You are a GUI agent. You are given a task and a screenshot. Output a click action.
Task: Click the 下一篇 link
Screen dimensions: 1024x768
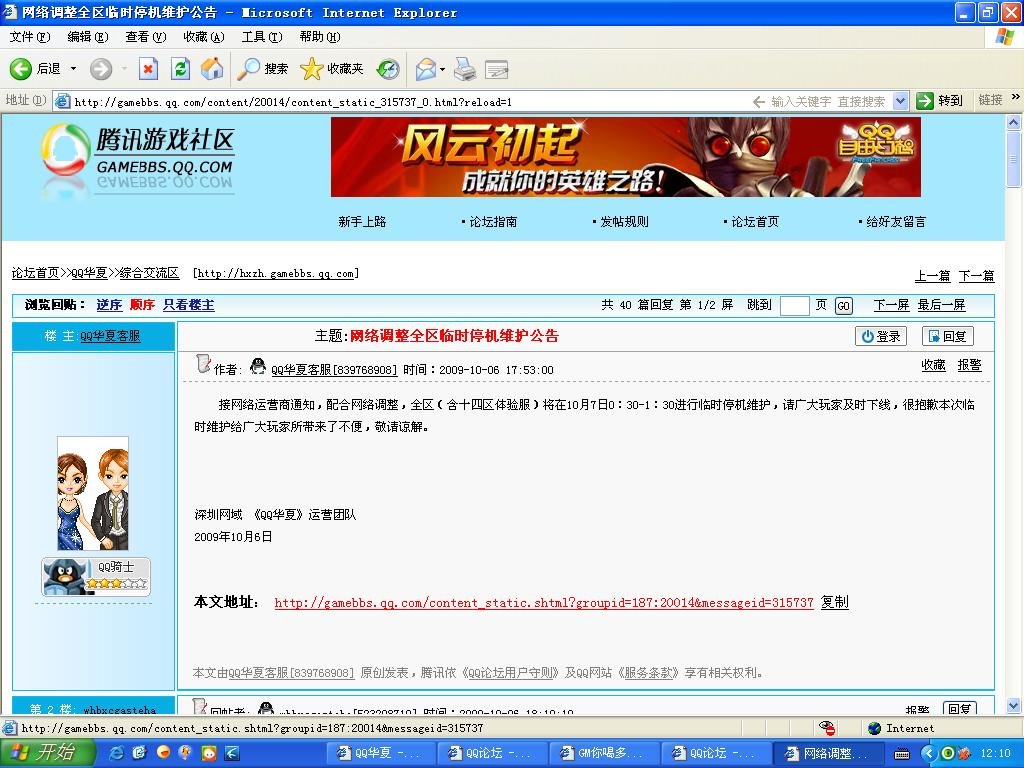pyautogui.click(x=976, y=276)
